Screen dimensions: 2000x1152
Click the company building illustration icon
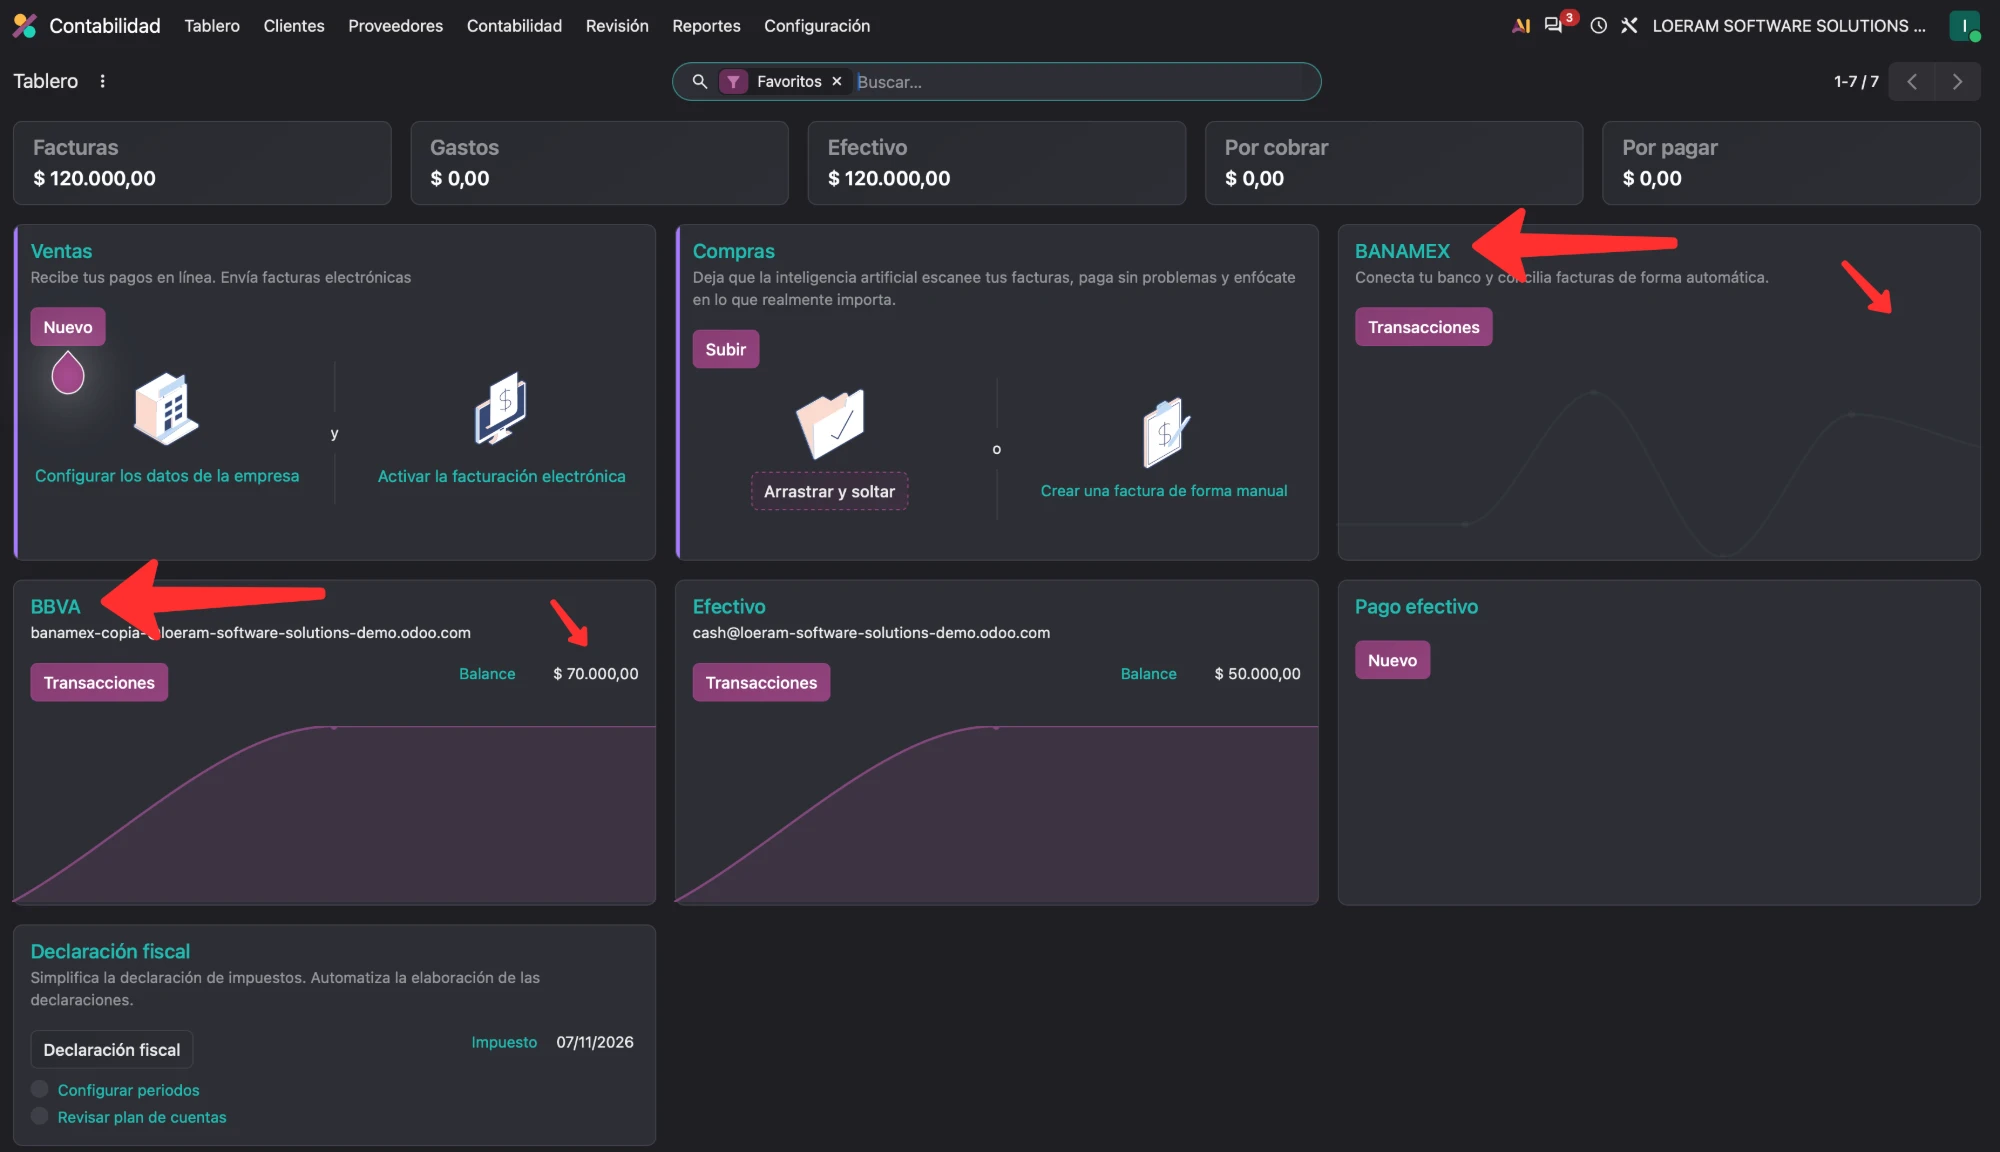point(166,408)
